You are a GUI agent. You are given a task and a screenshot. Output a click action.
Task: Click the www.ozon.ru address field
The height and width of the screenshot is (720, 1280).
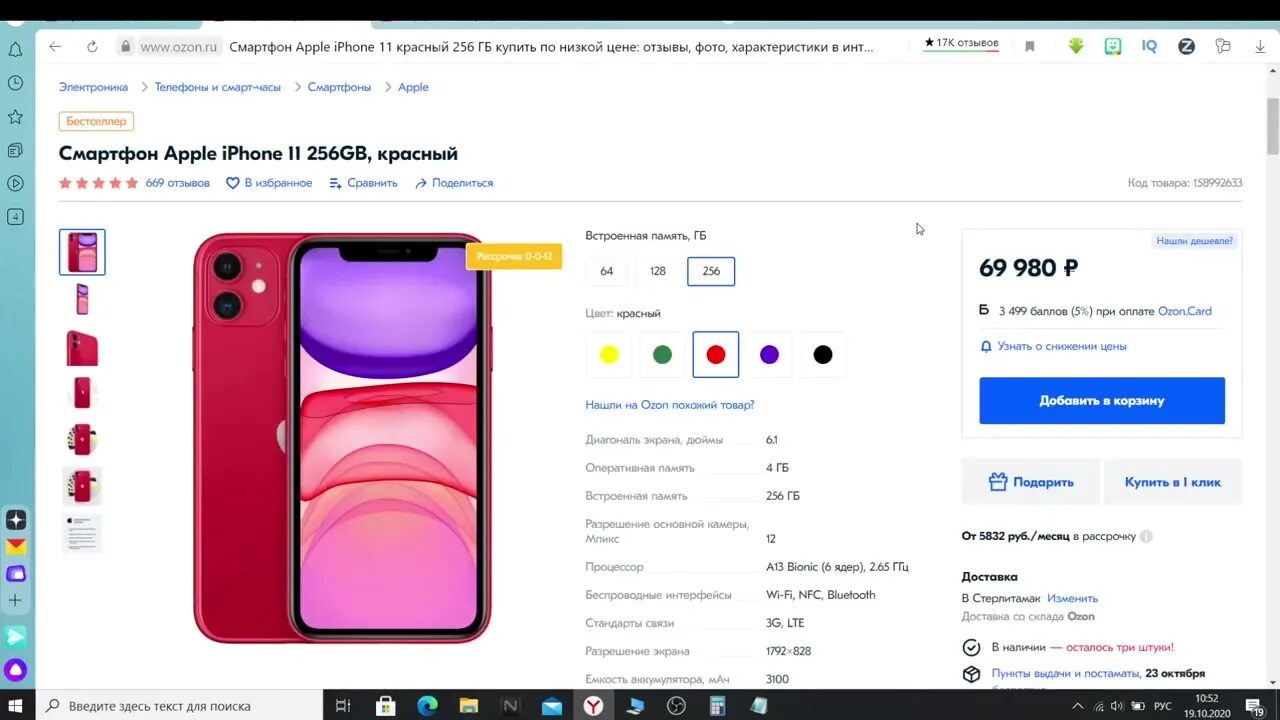179,46
